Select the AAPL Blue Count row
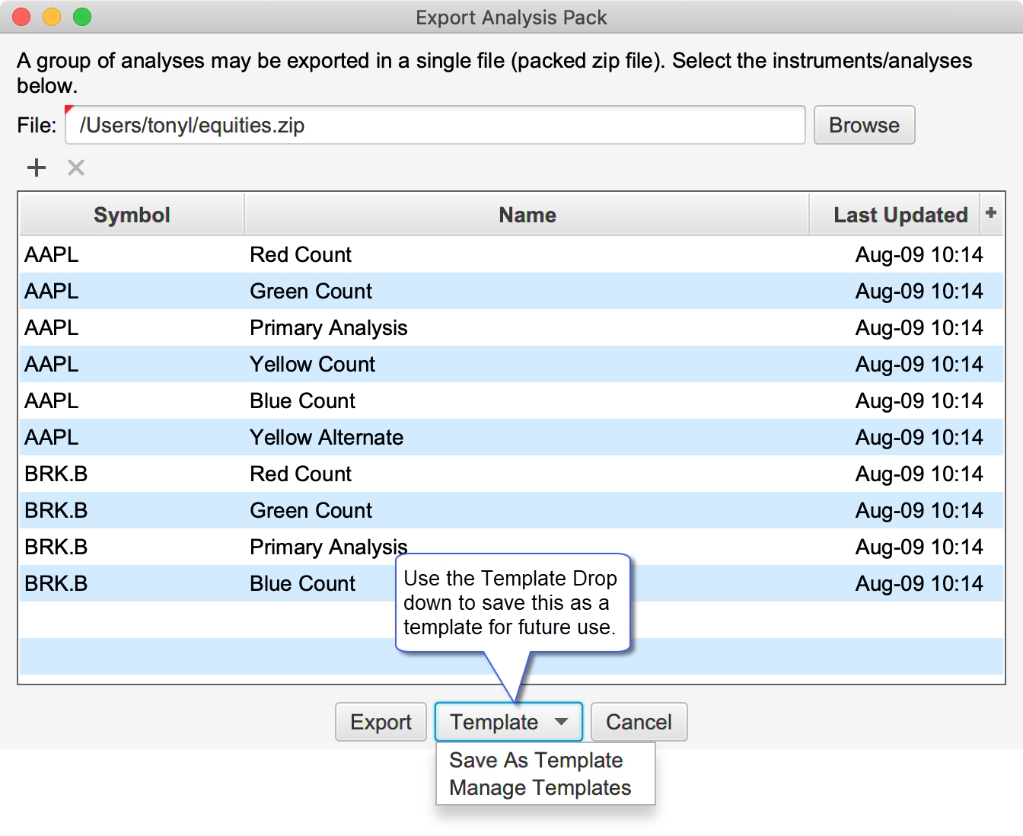This screenshot has width=1023, height=836. pos(511,401)
